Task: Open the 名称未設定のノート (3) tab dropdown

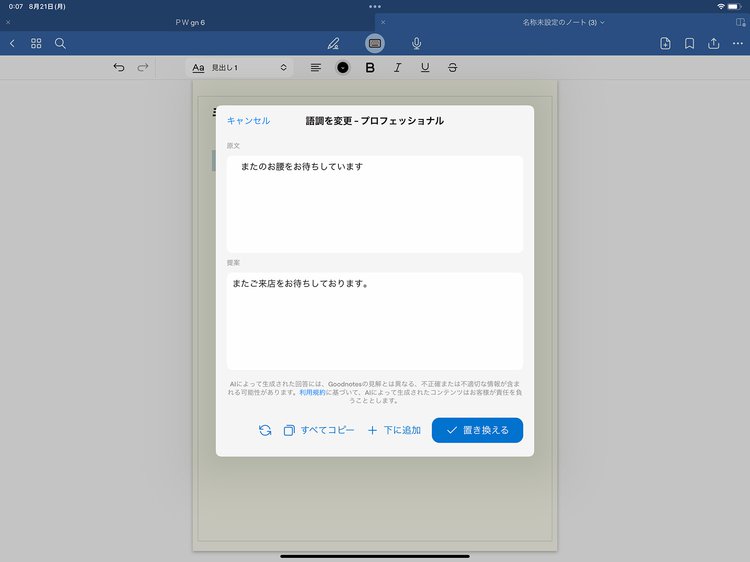Action: 563,22
